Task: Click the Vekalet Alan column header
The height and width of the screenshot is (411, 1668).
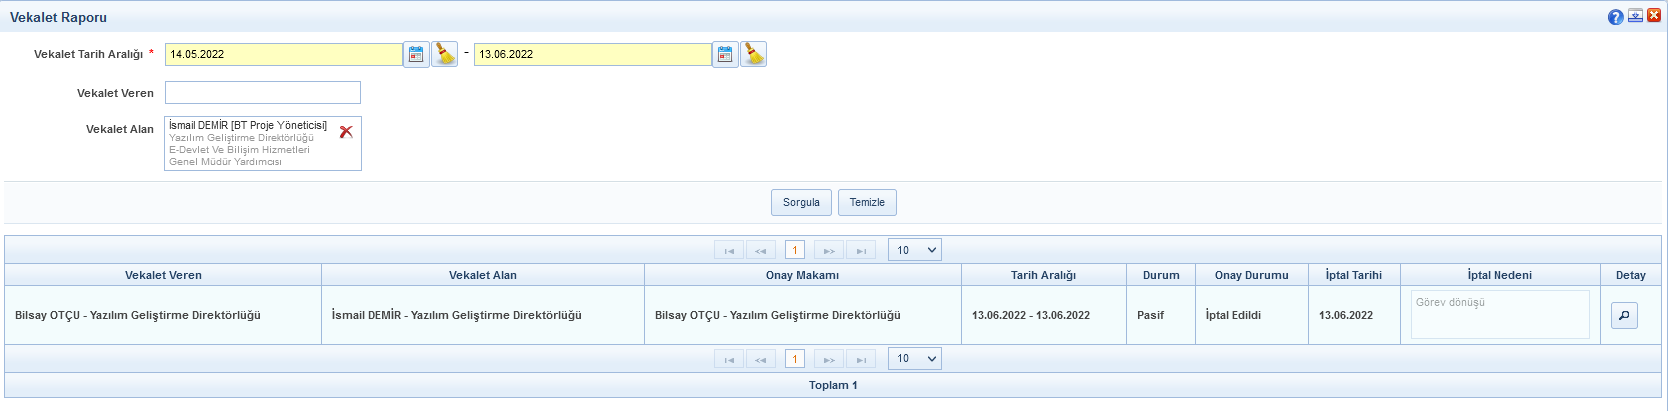Action: [x=483, y=275]
